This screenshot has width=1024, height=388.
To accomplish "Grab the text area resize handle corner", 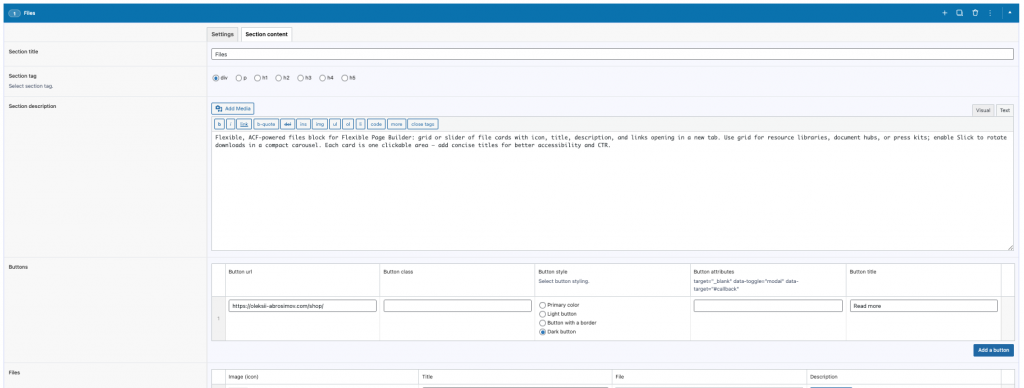I will tap(1010, 248).
